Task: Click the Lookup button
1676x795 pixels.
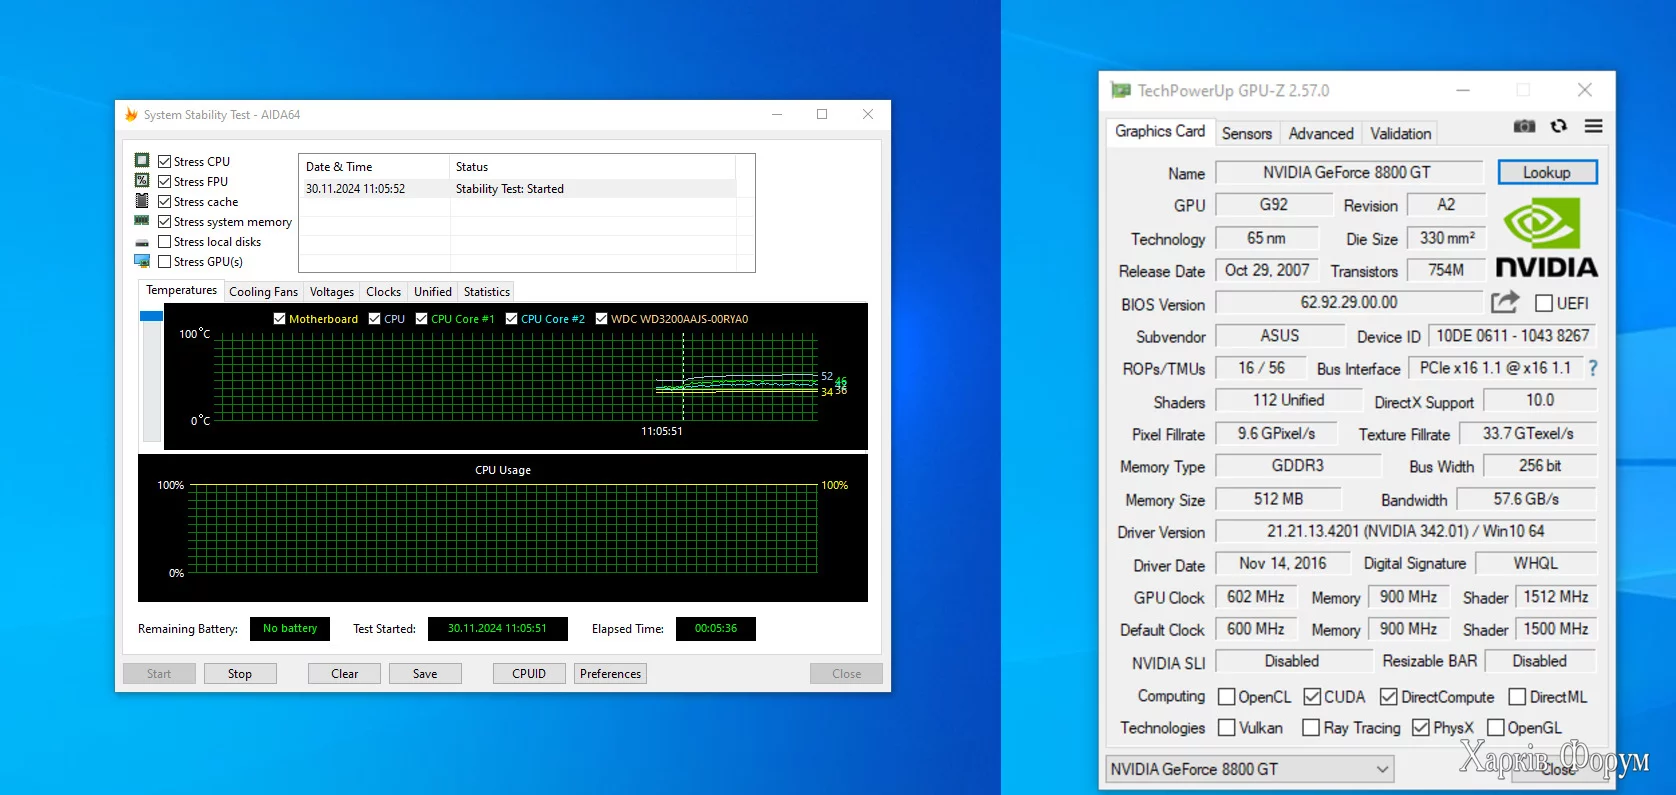Action: pyautogui.click(x=1546, y=173)
